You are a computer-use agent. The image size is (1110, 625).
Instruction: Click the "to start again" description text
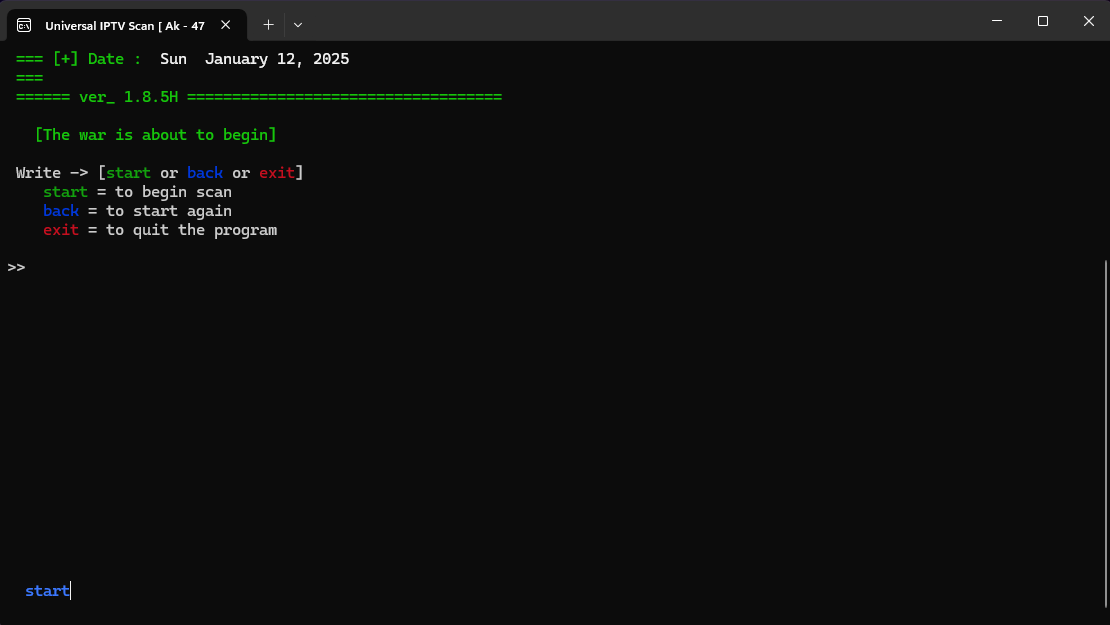click(169, 211)
